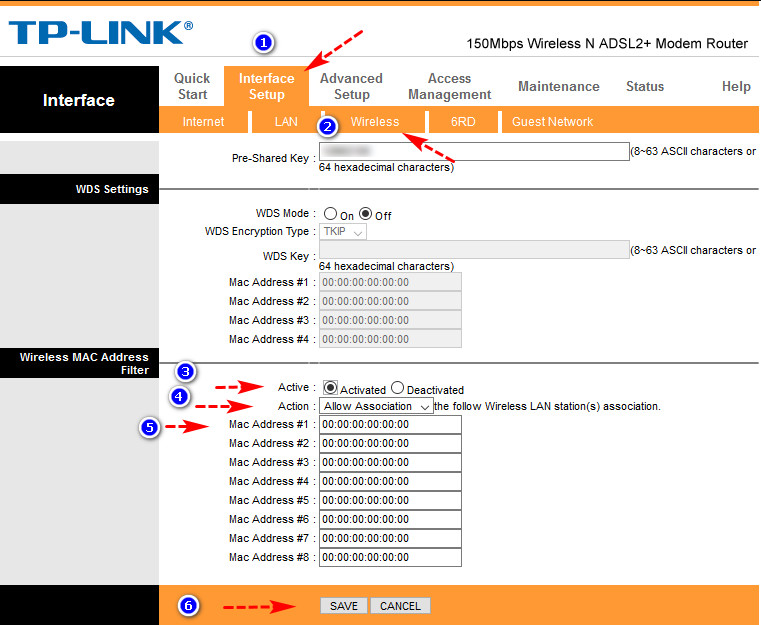
Task: Select the Guest Network sub-tab
Action: (552, 122)
